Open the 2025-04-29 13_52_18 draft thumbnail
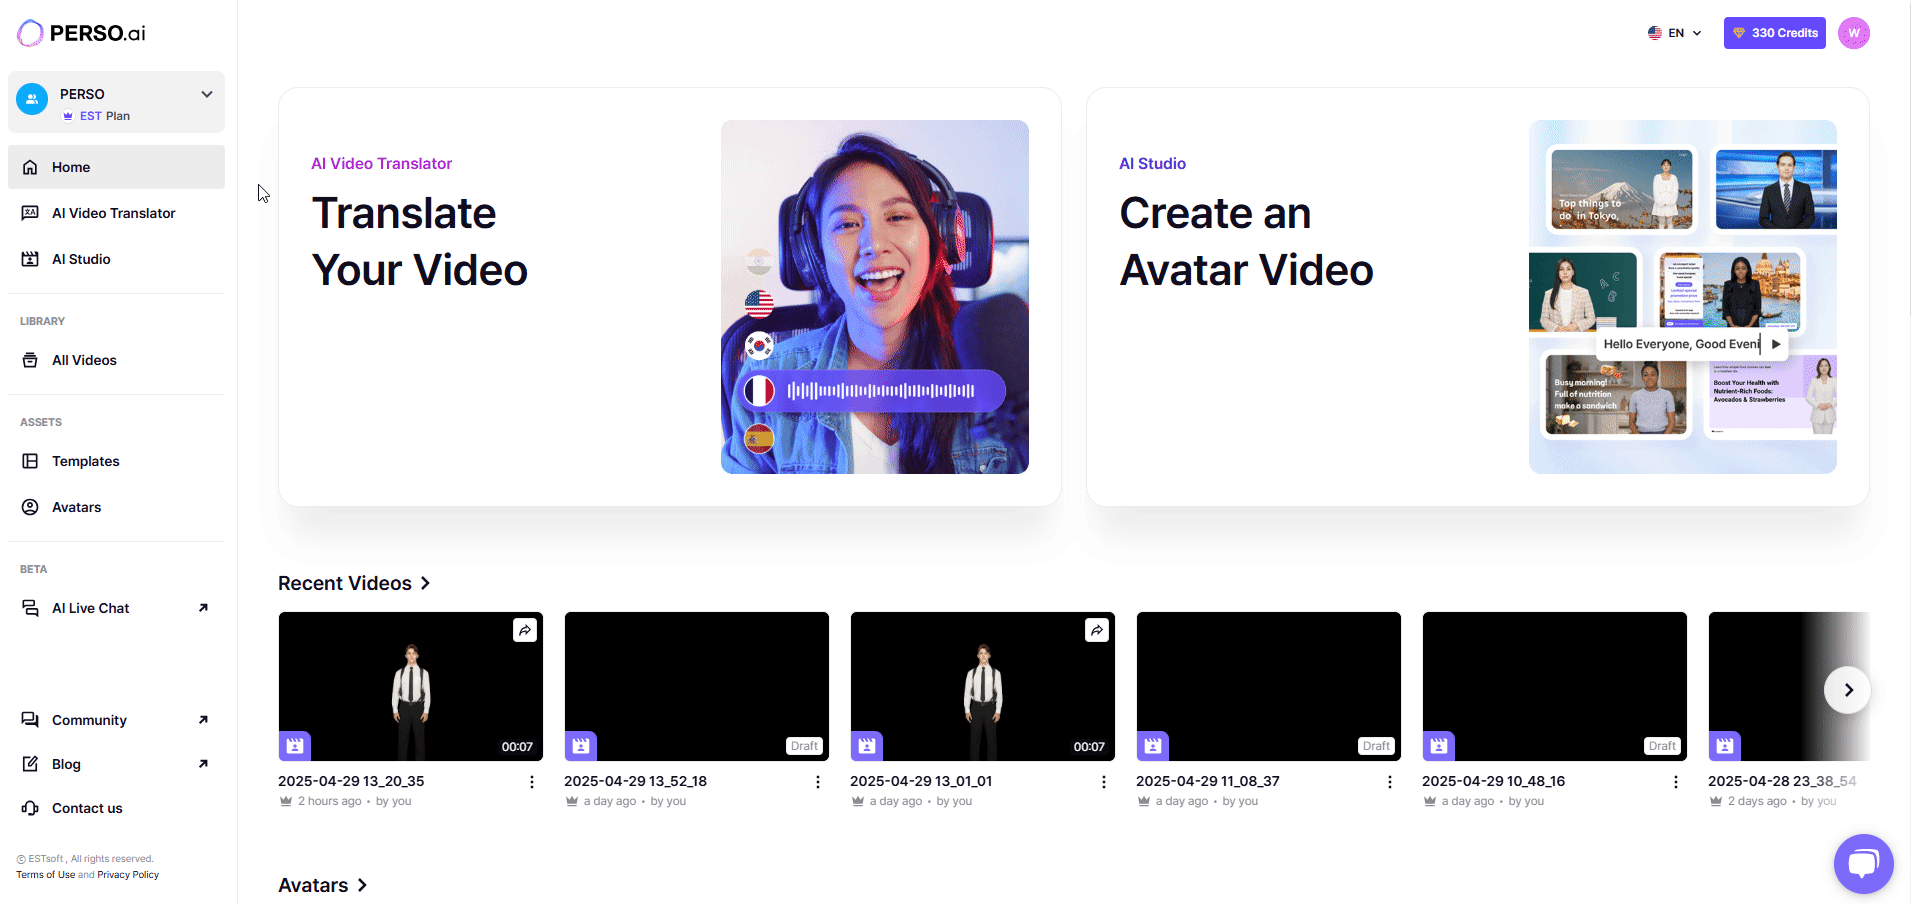Image resolution: width=1911 pixels, height=904 pixels. pyautogui.click(x=697, y=686)
